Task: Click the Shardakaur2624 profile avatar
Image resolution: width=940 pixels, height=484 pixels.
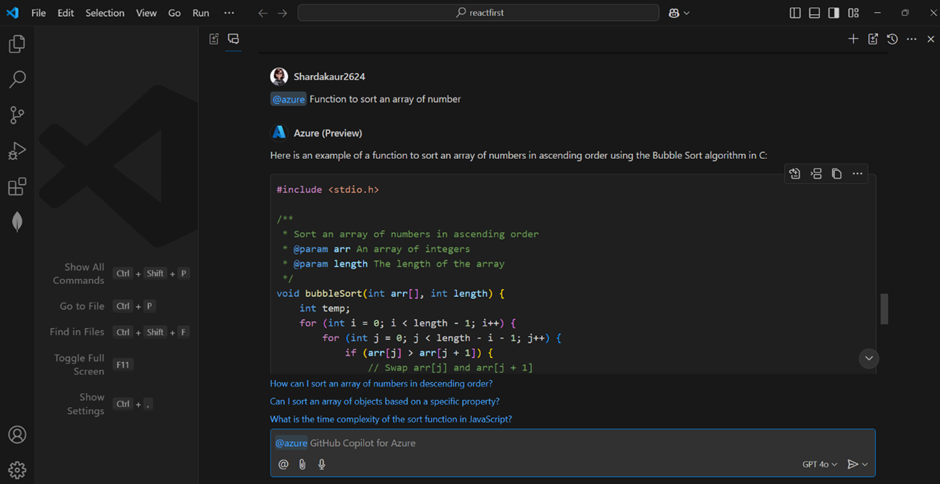Action: click(279, 76)
